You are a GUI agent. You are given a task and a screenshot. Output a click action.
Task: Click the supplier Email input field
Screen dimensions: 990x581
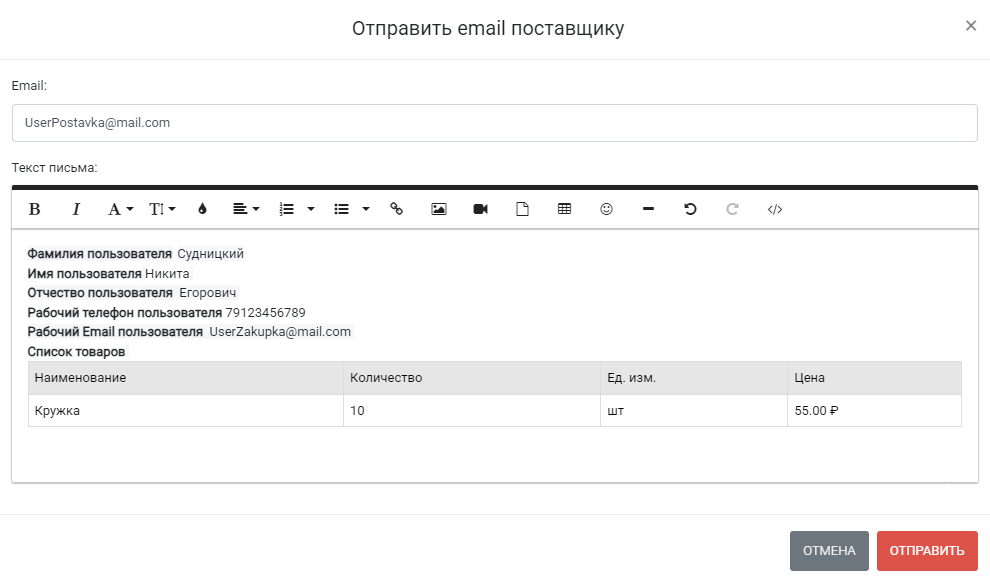tap(494, 123)
